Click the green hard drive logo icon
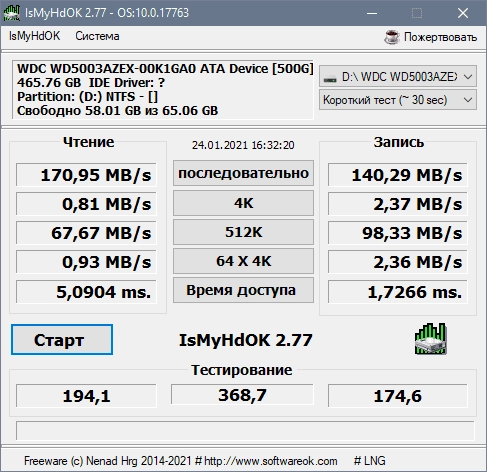The width and height of the screenshot is (487, 472). click(430, 339)
